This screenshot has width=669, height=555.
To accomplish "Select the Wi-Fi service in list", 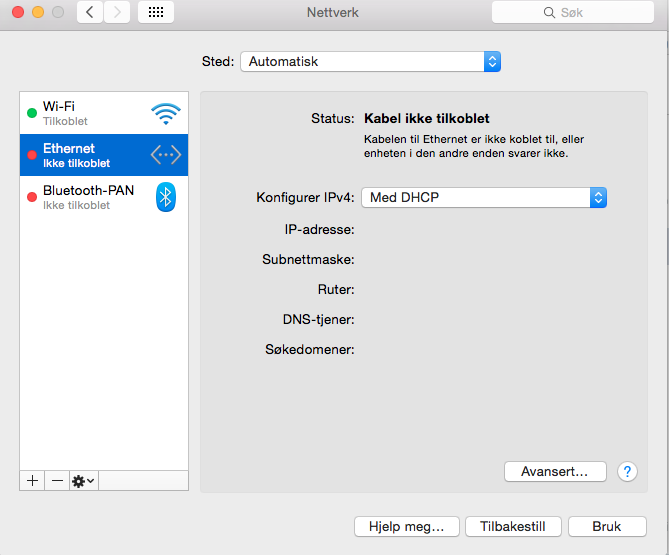I will [104, 113].
